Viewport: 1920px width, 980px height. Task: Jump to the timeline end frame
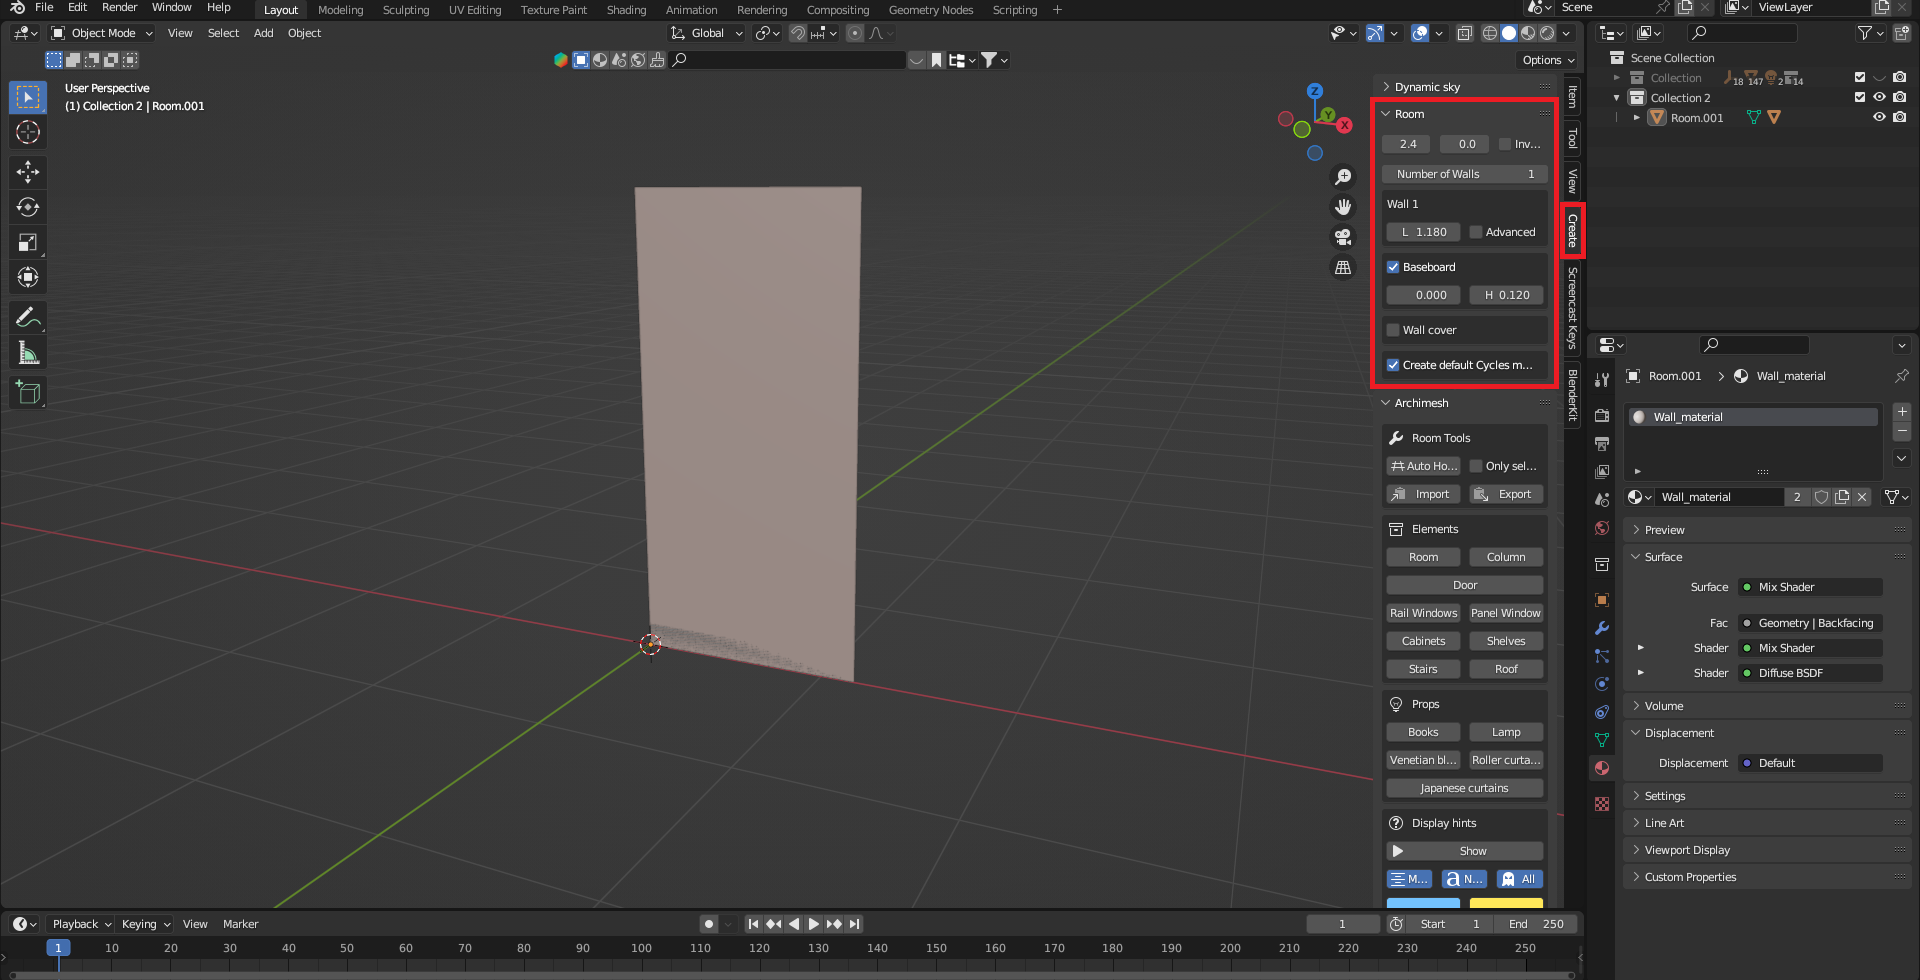click(x=854, y=924)
